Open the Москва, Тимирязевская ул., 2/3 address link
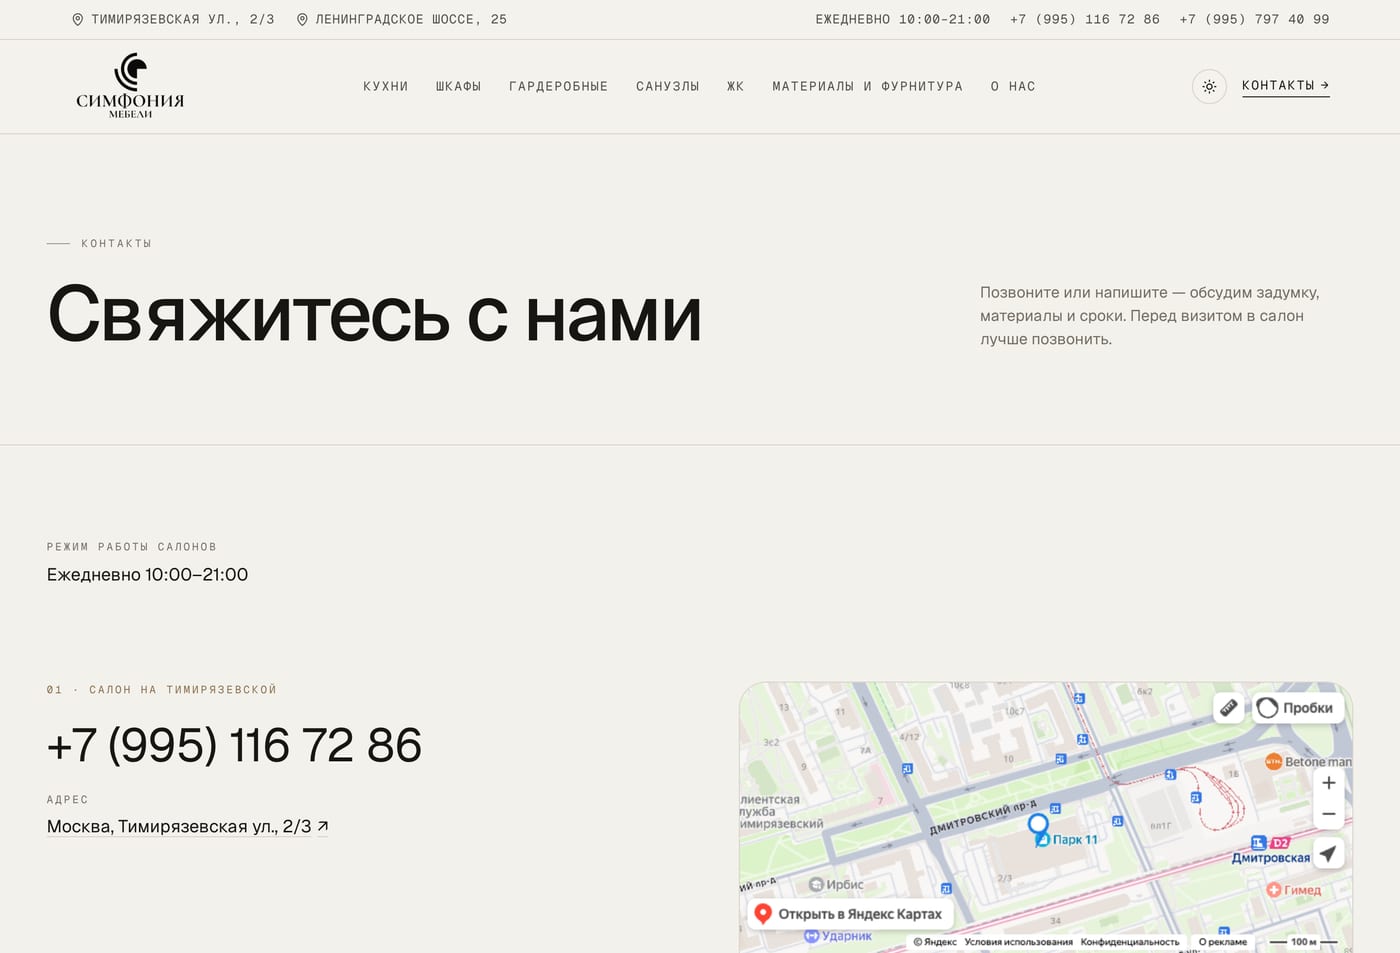 pos(188,827)
